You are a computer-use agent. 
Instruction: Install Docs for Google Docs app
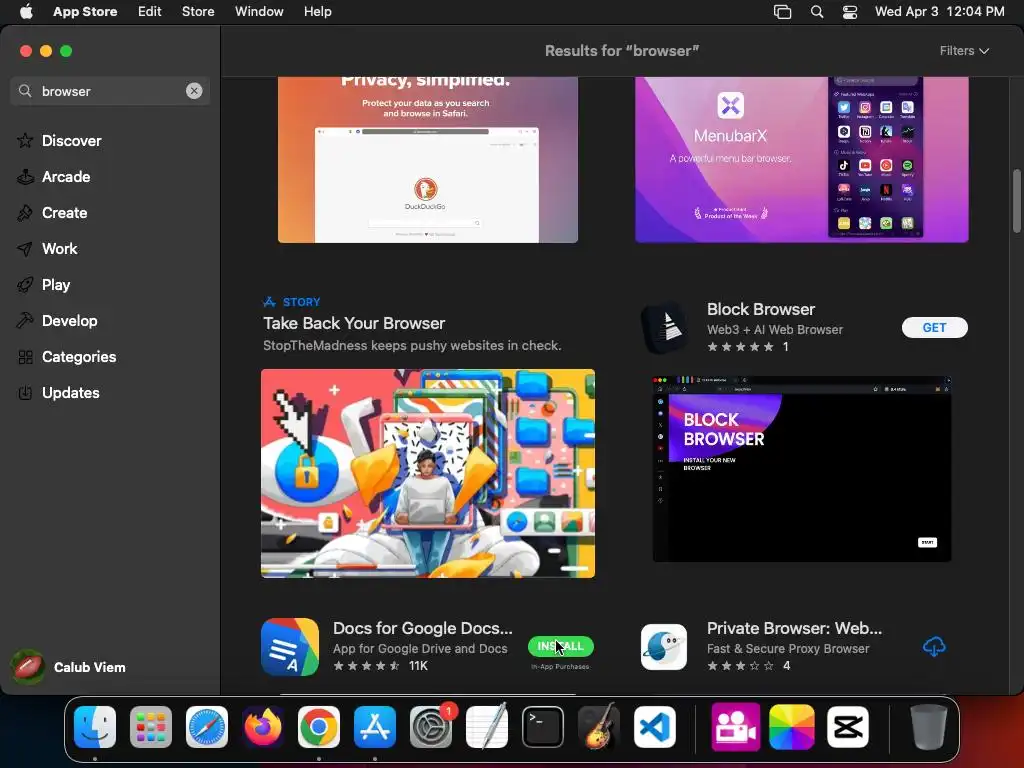560,646
